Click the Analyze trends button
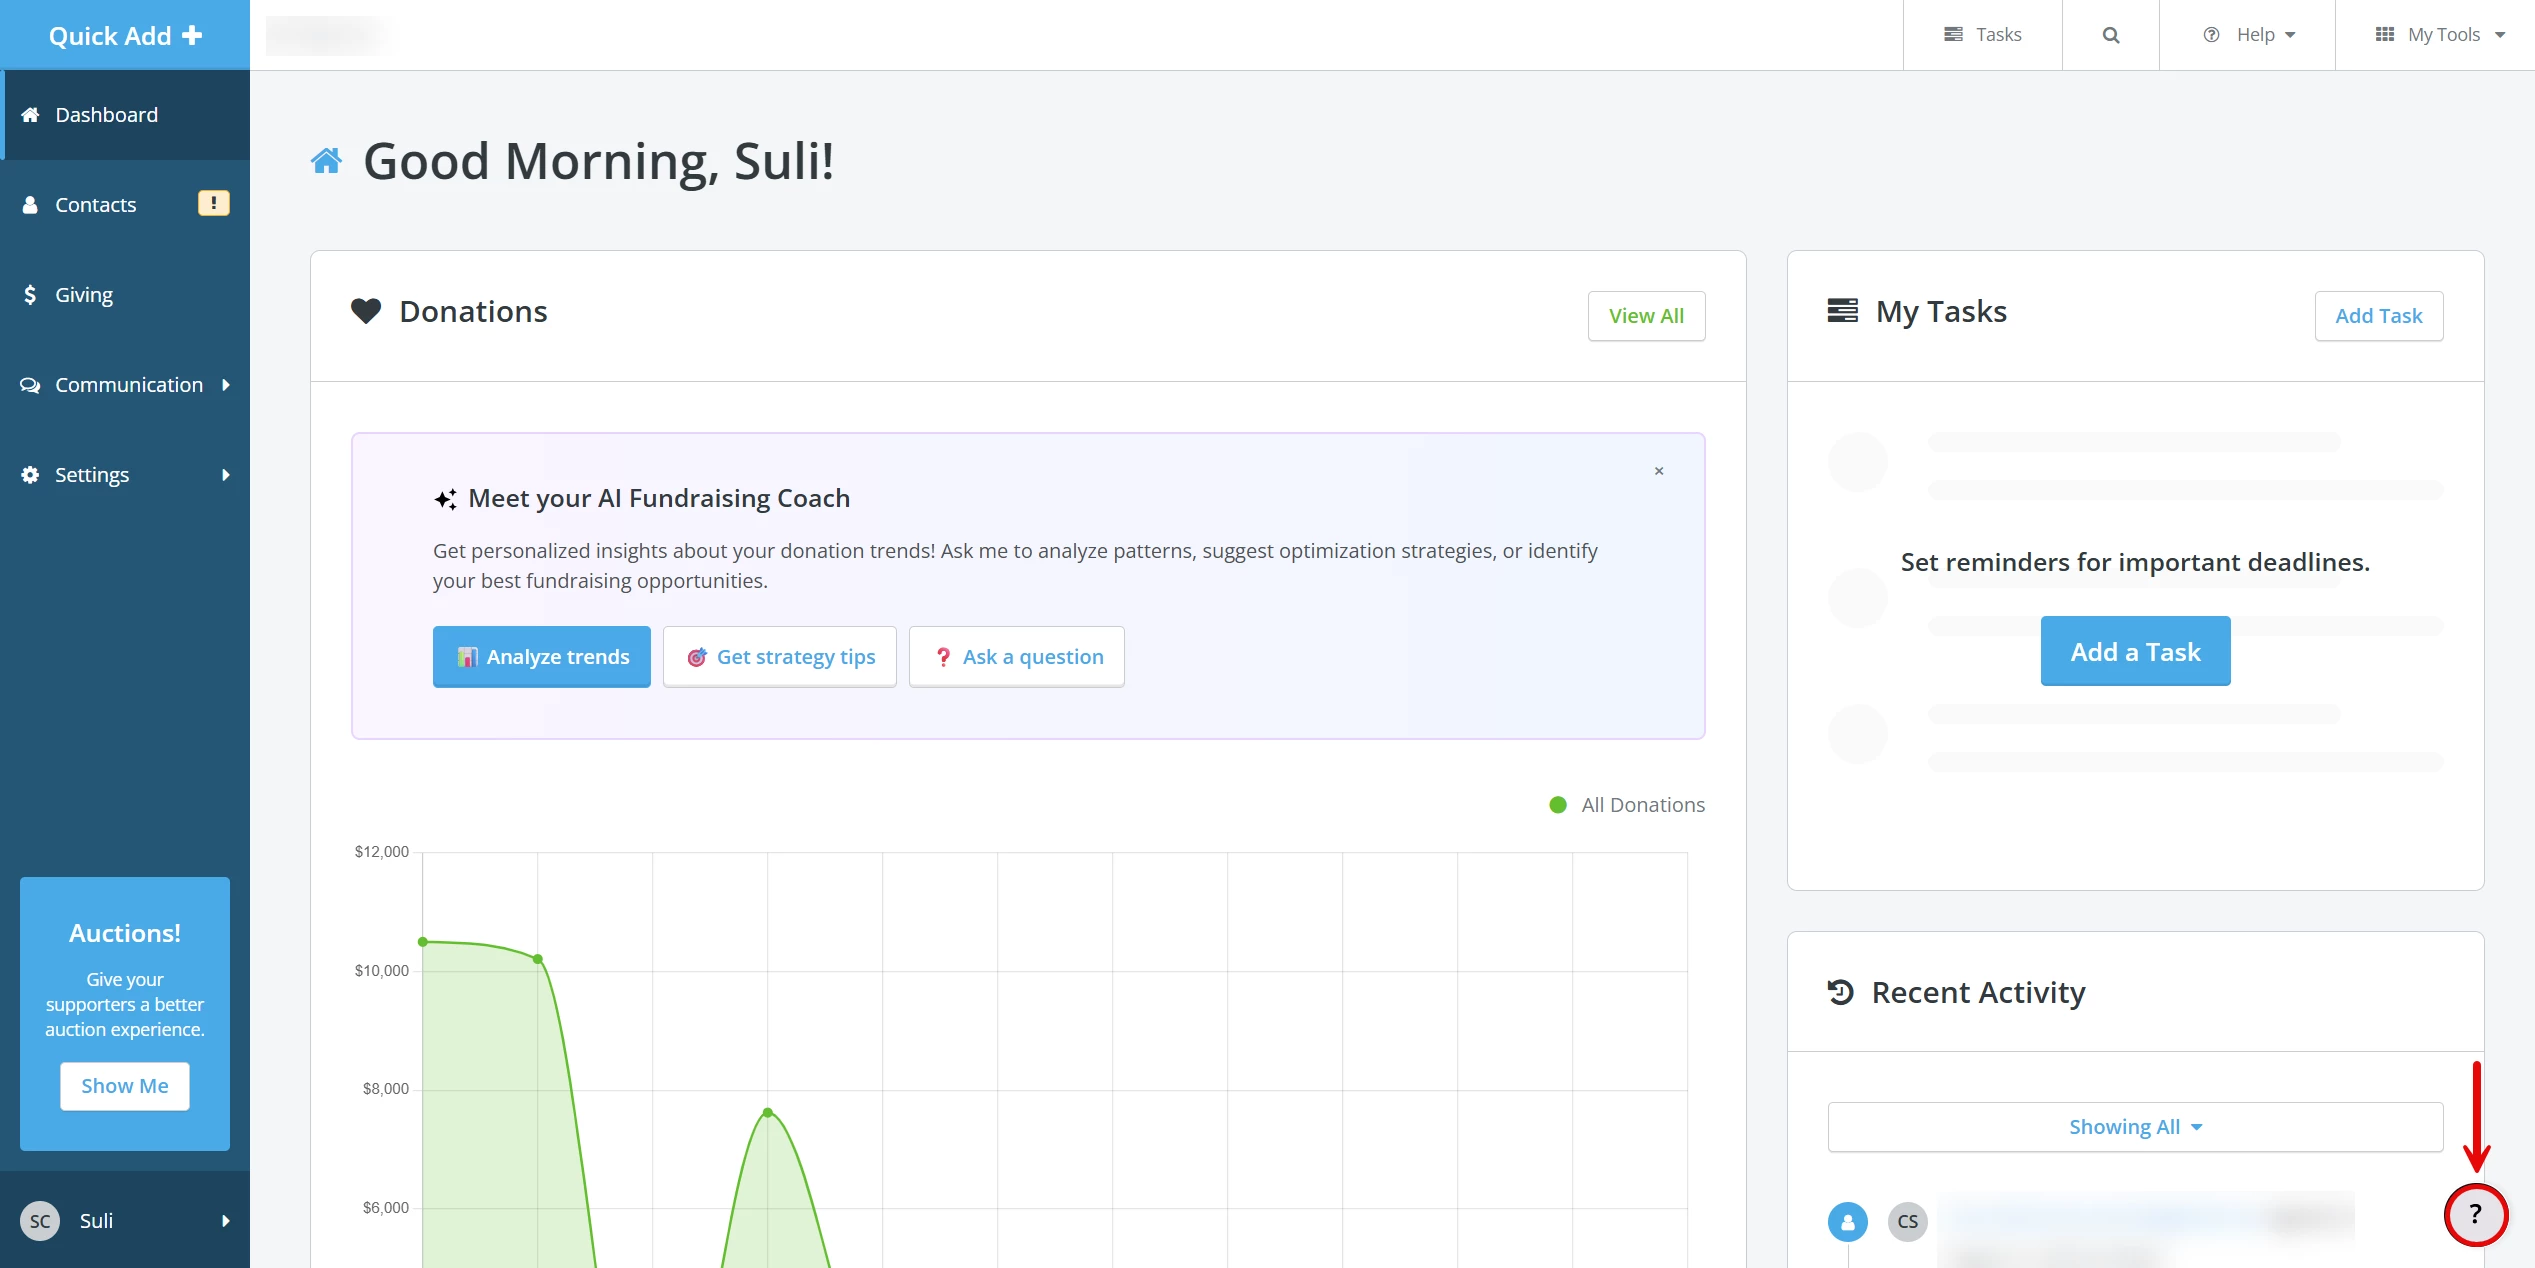Image resolution: width=2535 pixels, height=1268 pixels. 542,657
